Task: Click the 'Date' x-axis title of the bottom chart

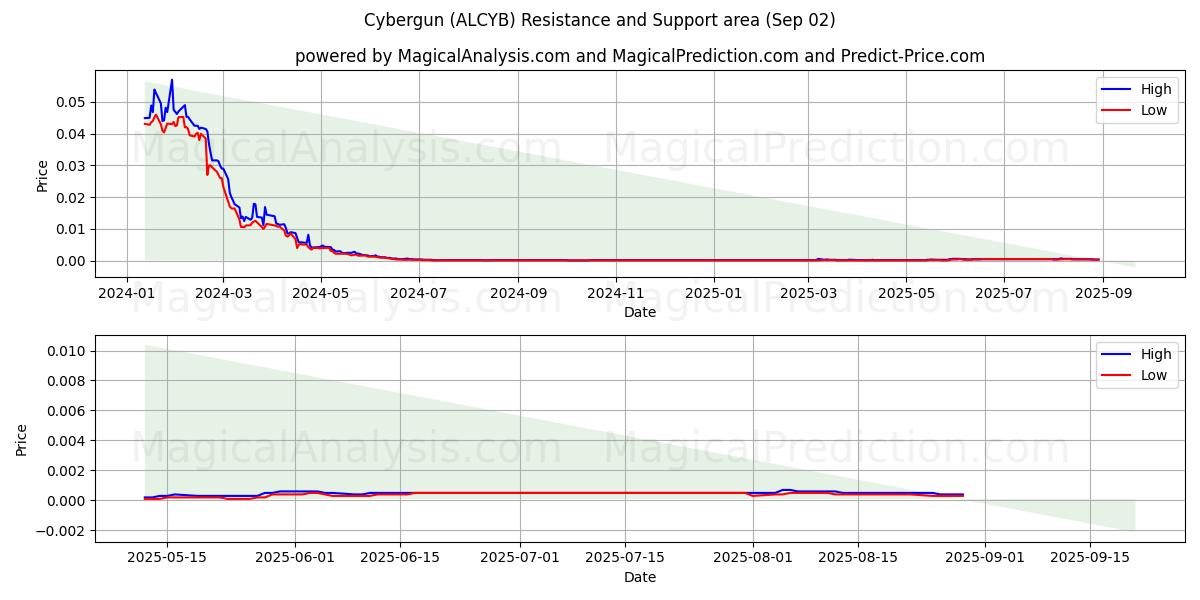Action: pos(640,577)
